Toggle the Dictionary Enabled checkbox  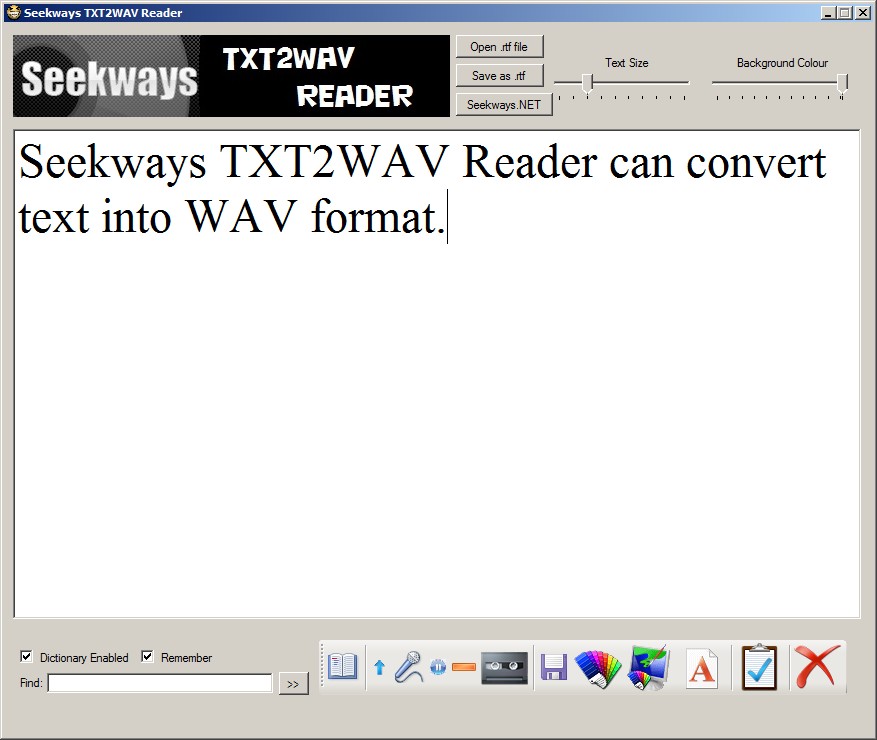coord(26,656)
